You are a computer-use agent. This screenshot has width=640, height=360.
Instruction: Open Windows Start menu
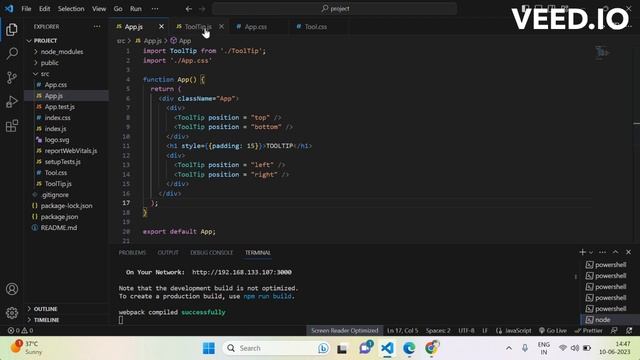tap(209, 348)
